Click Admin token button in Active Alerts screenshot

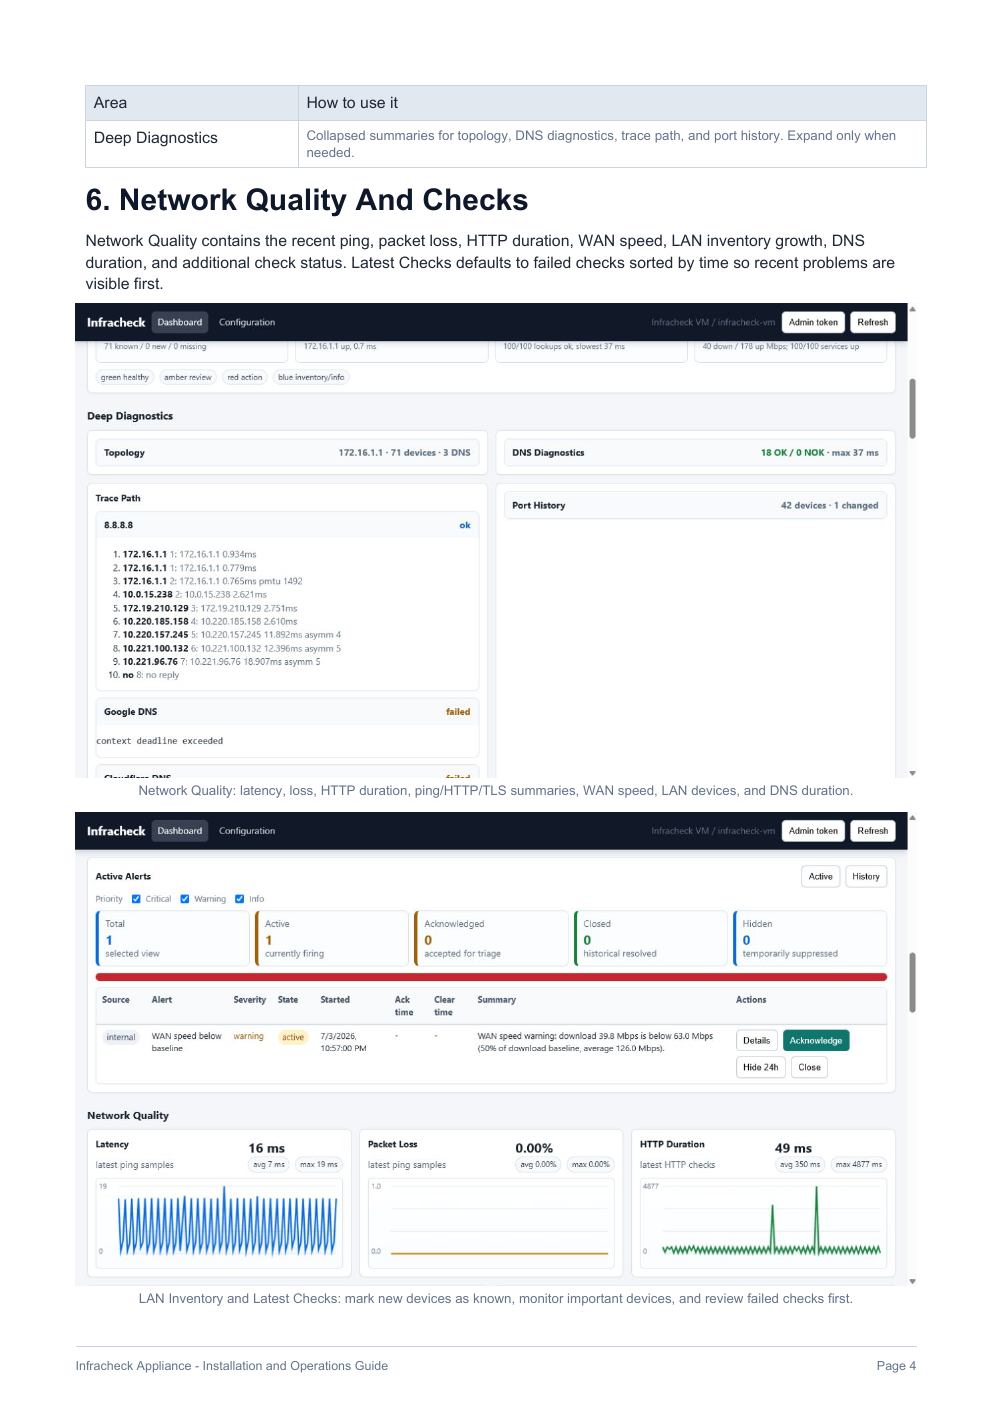(813, 831)
